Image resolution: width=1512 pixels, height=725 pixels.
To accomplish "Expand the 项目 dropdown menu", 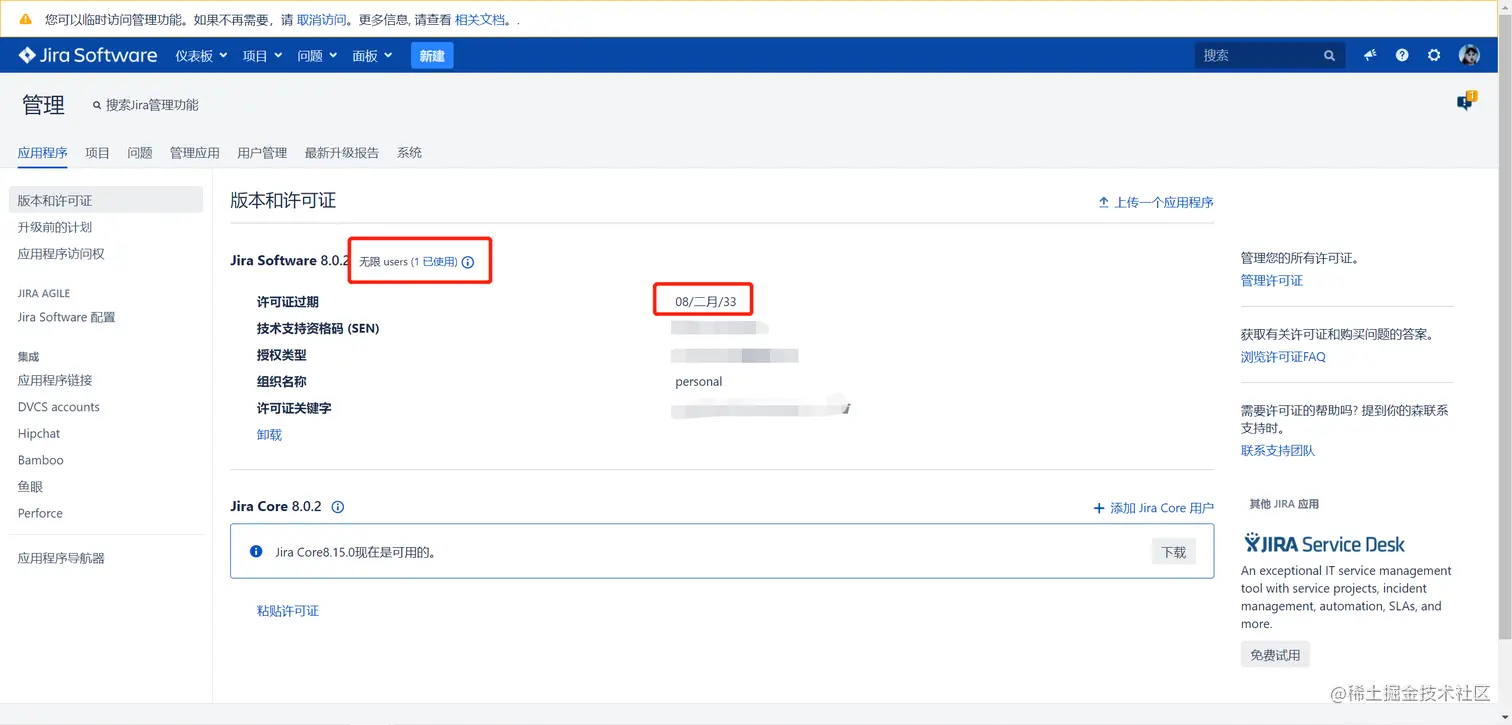I will tap(262, 56).
